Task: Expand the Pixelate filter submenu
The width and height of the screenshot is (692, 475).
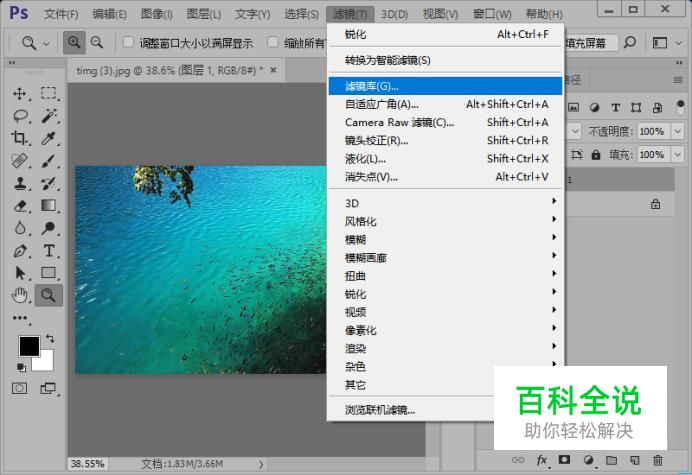Action: coord(445,330)
